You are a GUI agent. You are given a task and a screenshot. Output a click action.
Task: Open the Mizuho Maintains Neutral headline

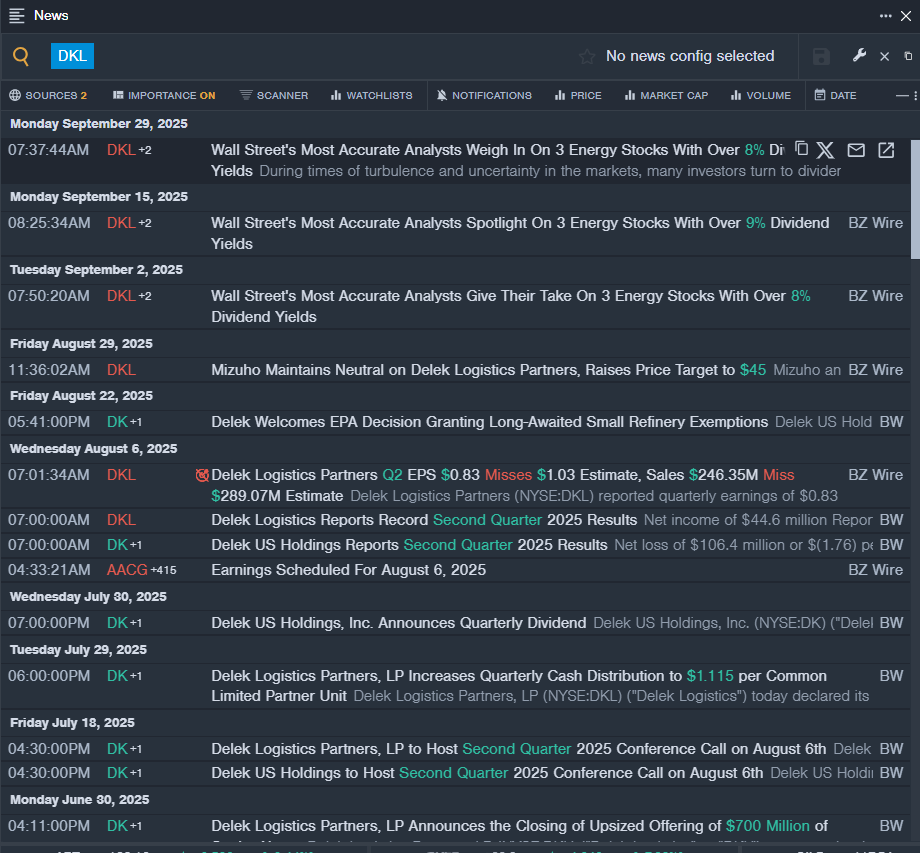473,370
